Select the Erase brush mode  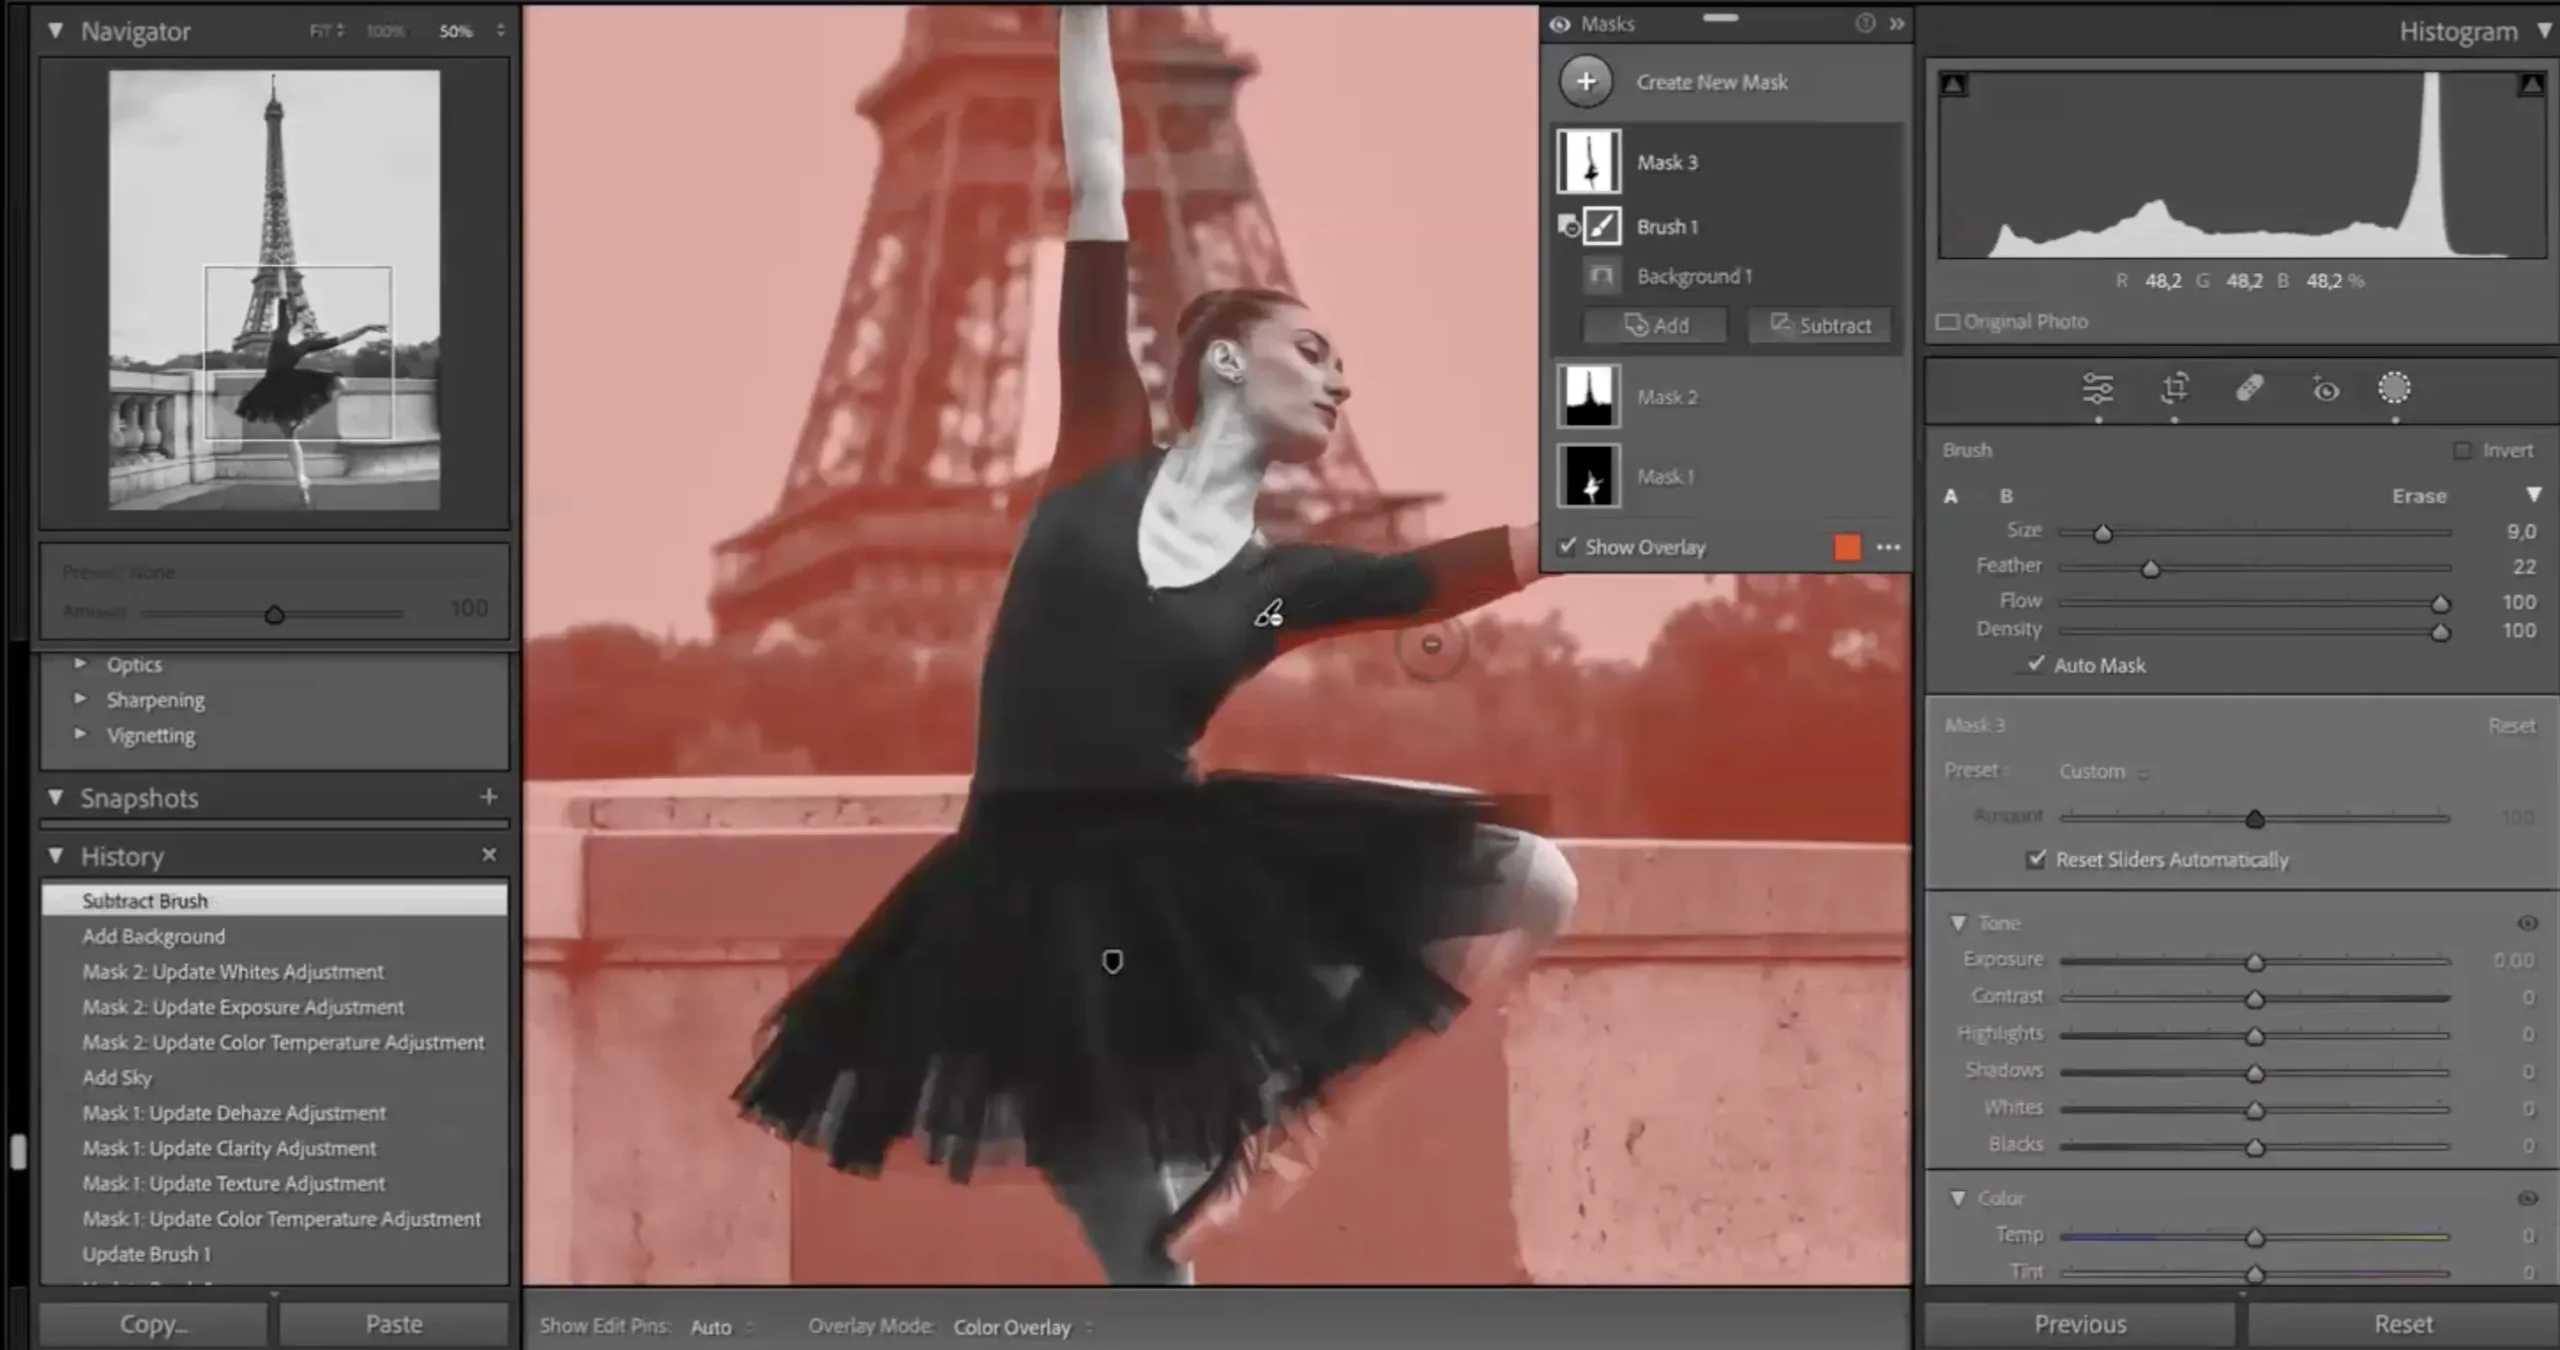tap(2419, 495)
